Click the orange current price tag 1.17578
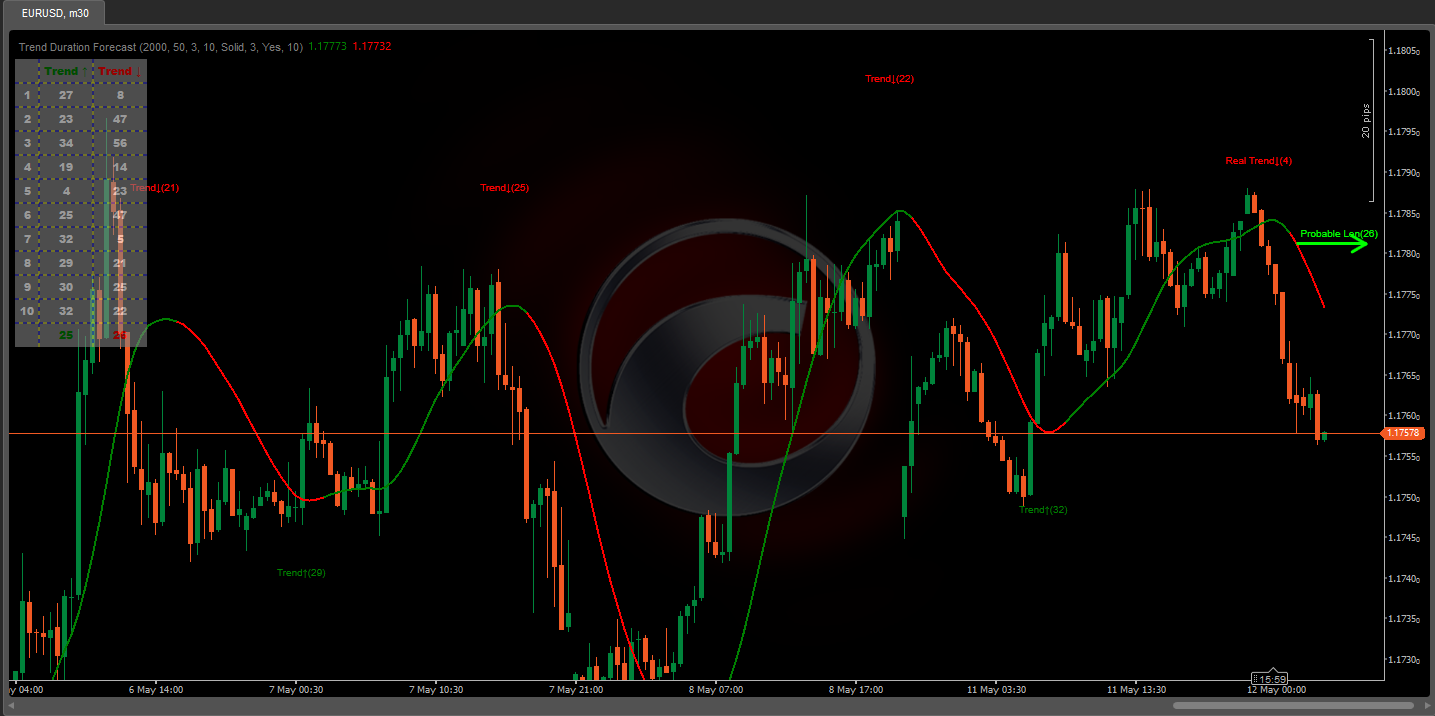1435x716 pixels. [x=1404, y=433]
